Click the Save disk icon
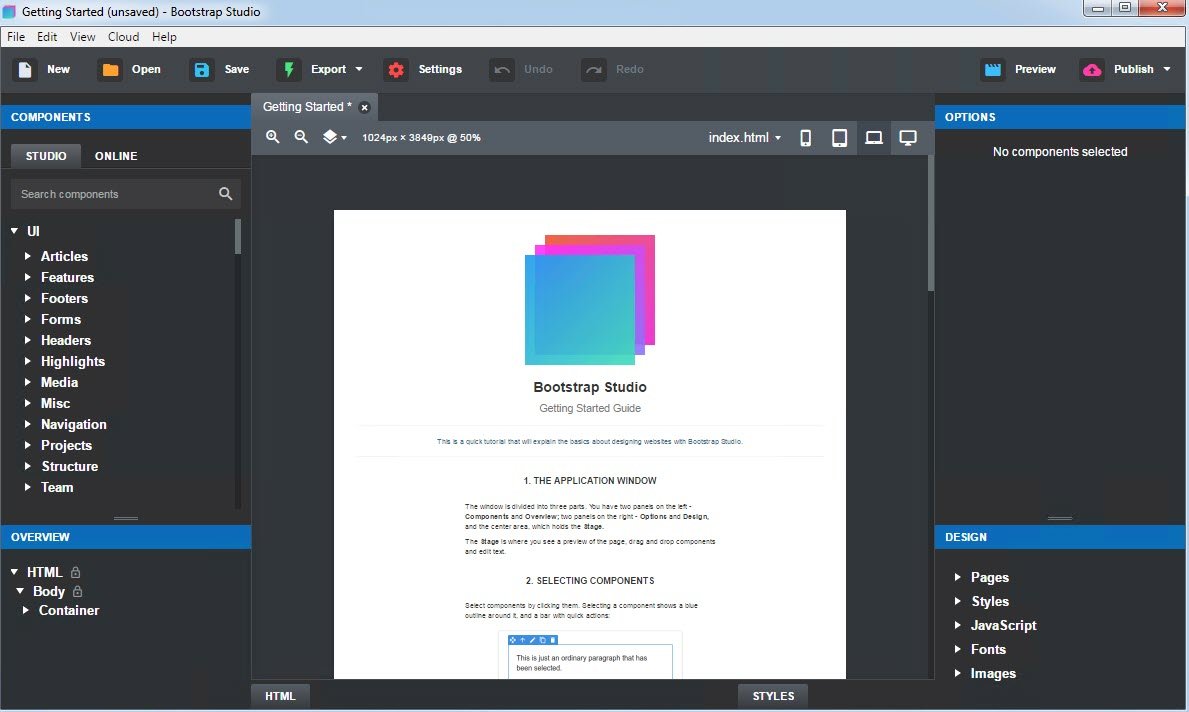This screenshot has height=712, width=1189. [x=202, y=70]
